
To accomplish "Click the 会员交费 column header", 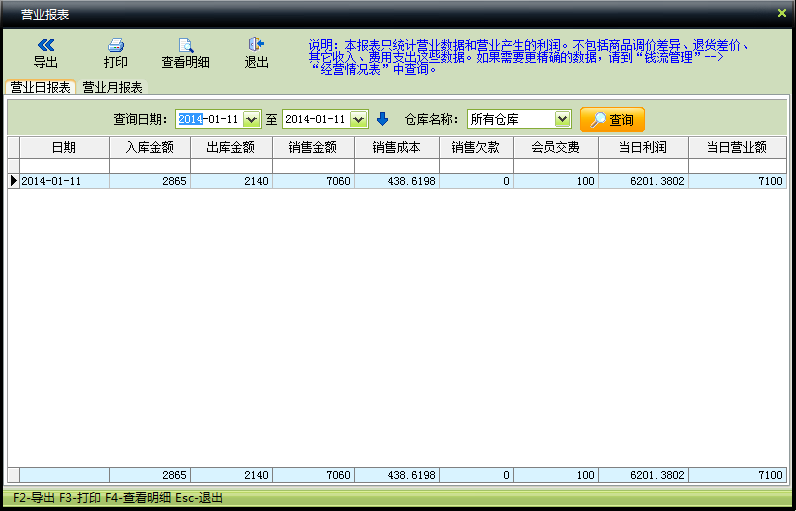I will point(556,148).
